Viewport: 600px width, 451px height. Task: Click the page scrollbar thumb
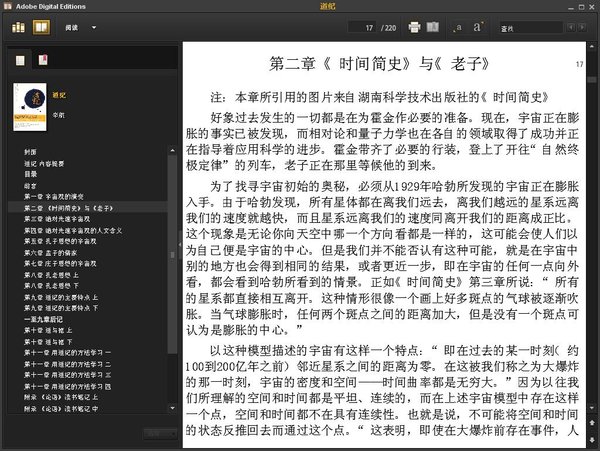coord(592,80)
